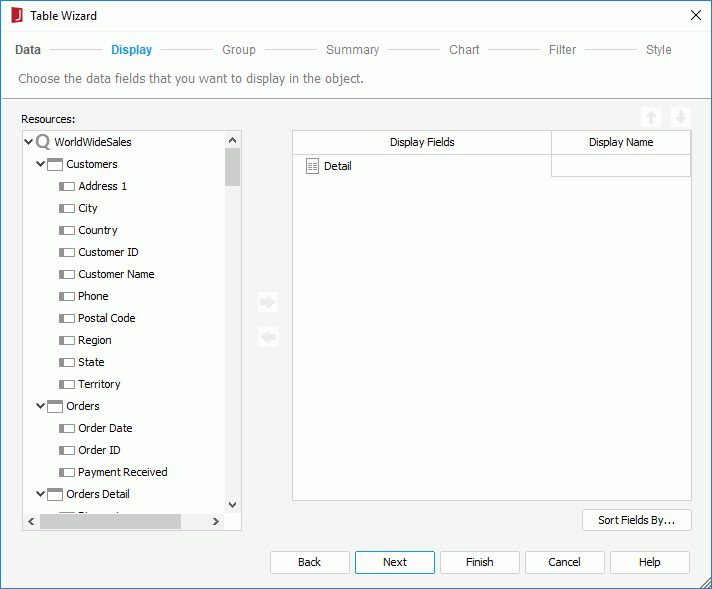
Task: Click the Order ID field icon
Action: coord(67,450)
